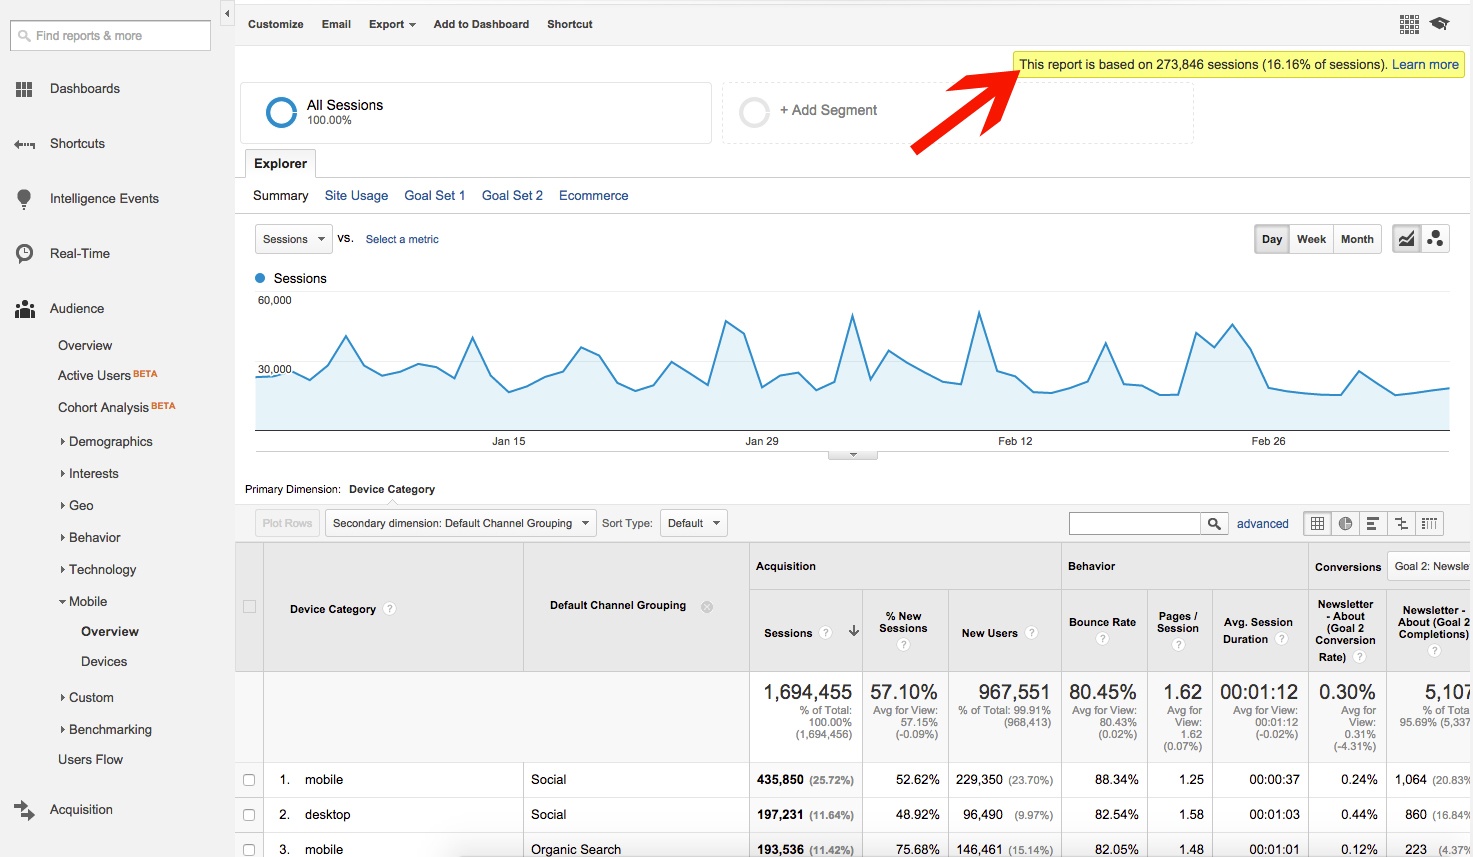Viewport: 1473px width, 857px height.
Task: Switch table to Percentage pie chart view
Action: (x=1344, y=522)
